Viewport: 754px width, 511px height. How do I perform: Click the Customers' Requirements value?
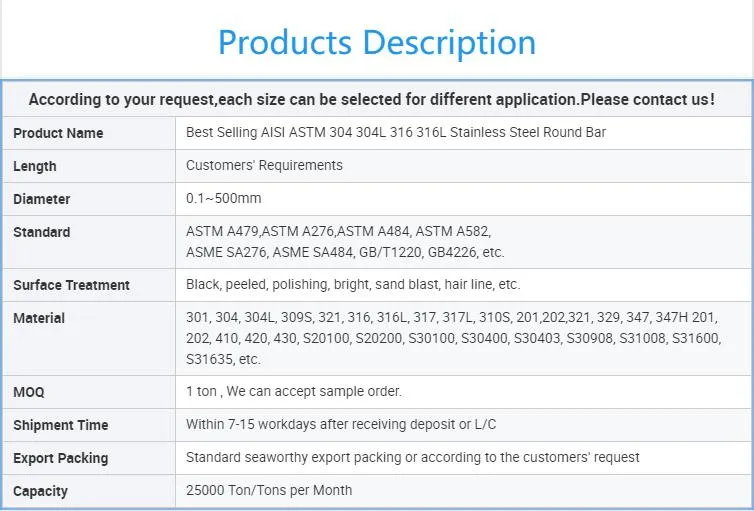[x=264, y=165]
